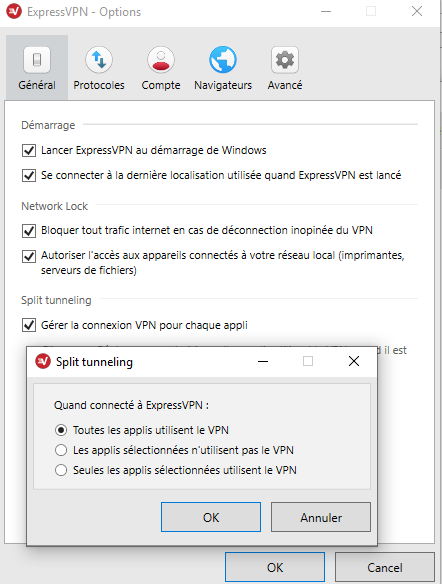This screenshot has width=442, height=584.
Task: Open the Navigateurs globe icon
Action: pos(223,60)
